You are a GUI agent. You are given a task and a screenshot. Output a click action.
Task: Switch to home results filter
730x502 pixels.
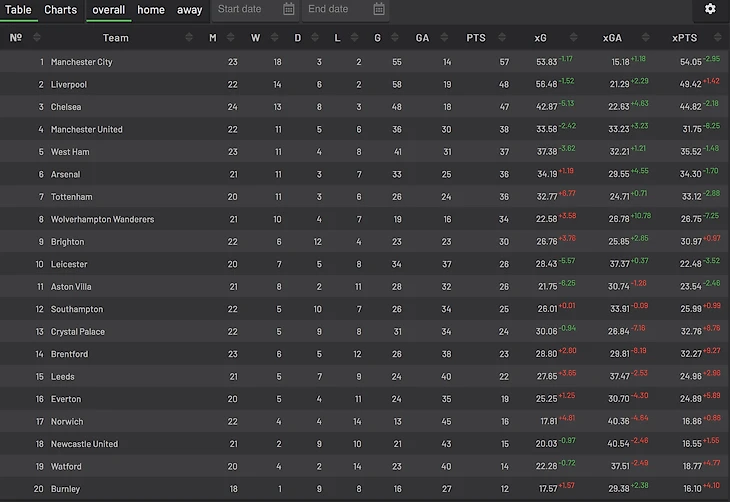point(151,10)
